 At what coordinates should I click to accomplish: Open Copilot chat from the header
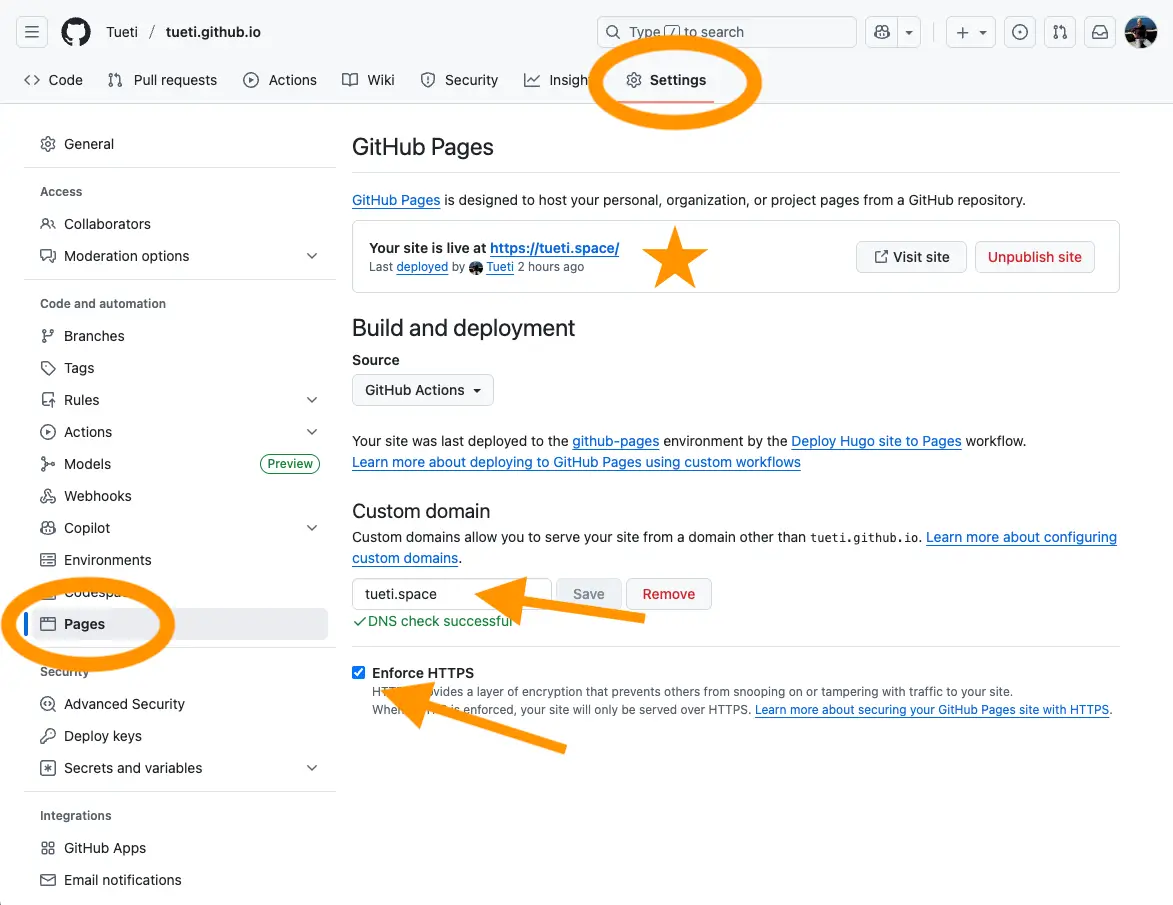(880, 31)
